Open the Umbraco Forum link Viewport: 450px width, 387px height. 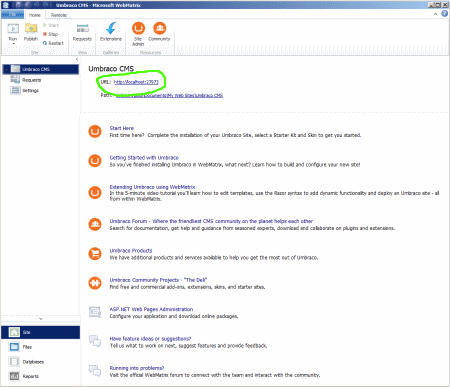(x=211, y=221)
